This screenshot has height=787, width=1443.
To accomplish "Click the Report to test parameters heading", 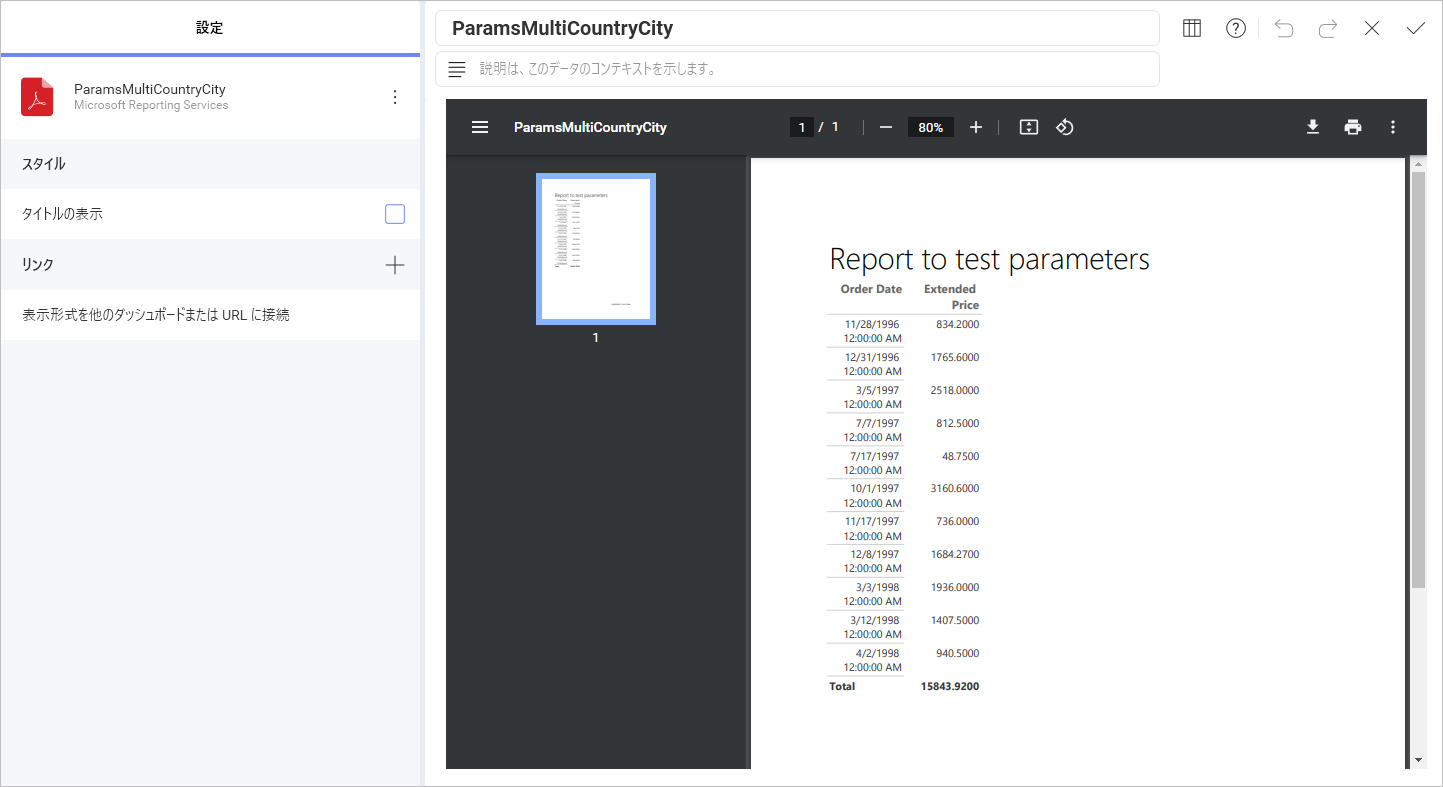I will pyautogui.click(x=990, y=260).
